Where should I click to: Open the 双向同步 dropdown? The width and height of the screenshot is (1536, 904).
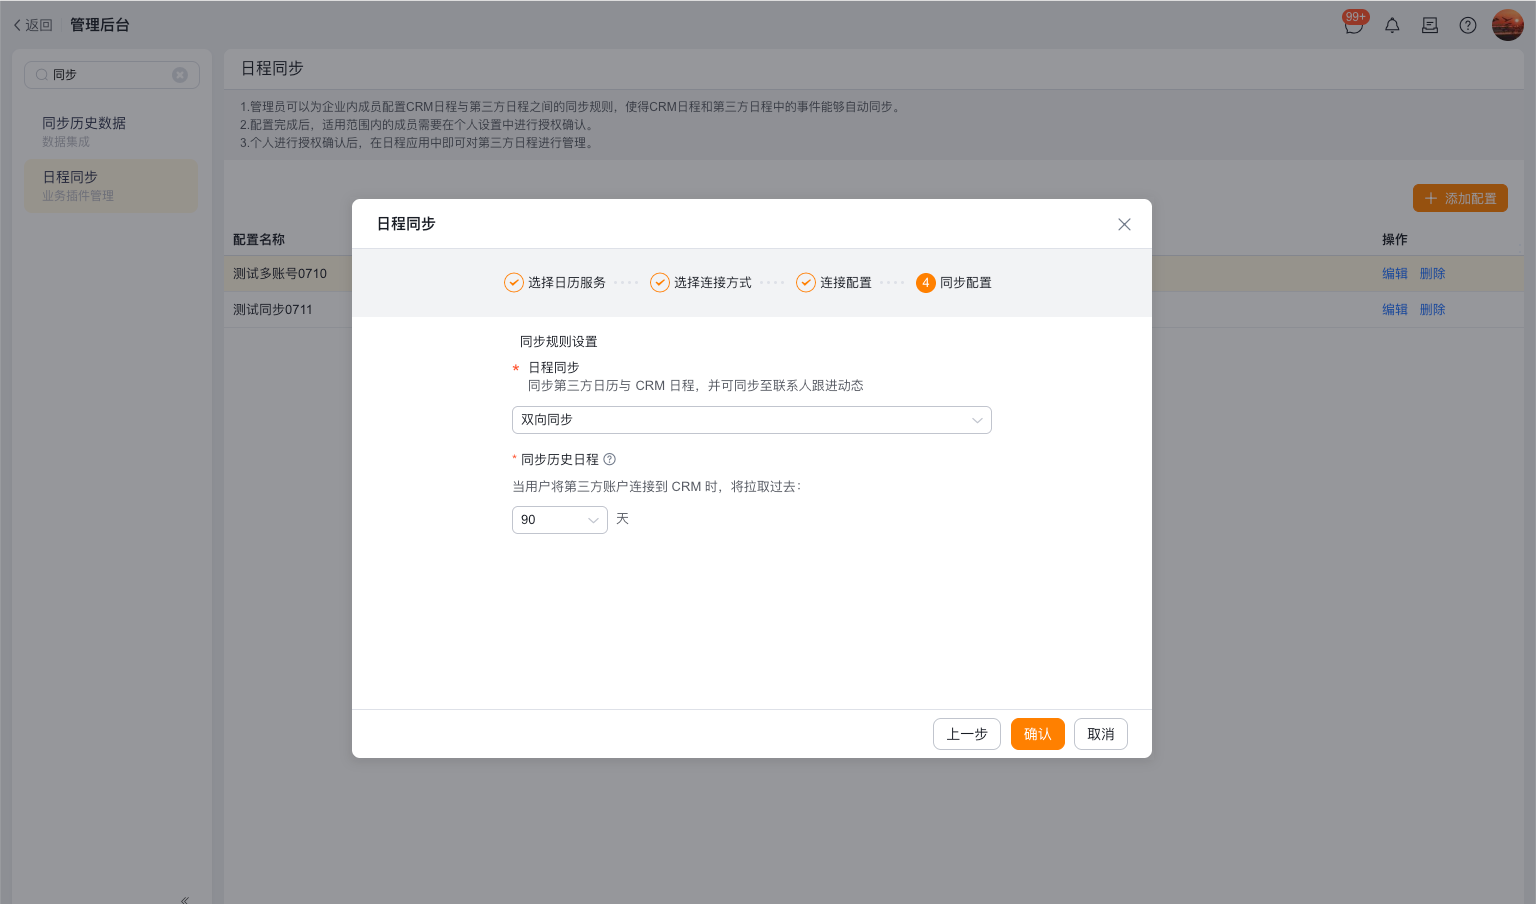click(752, 420)
